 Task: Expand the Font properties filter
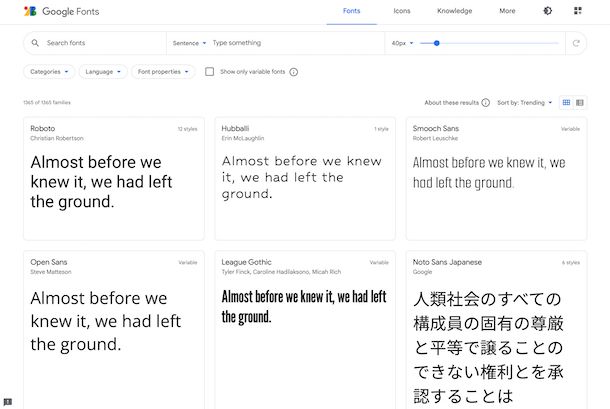tap(163, 72)
